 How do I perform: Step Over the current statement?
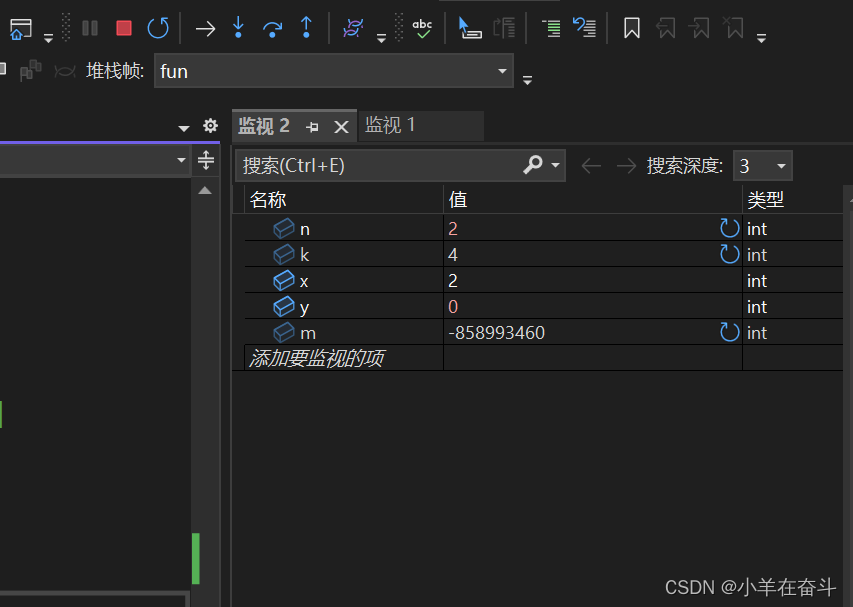click(x=272, y=29)
